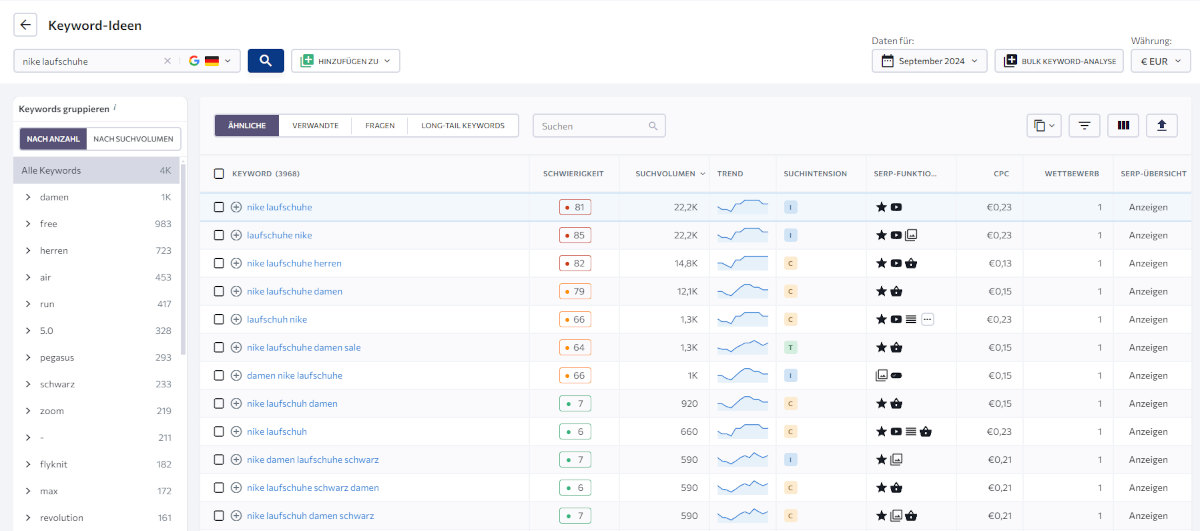Open the copy options icon dropdown

coord(1044,125)
